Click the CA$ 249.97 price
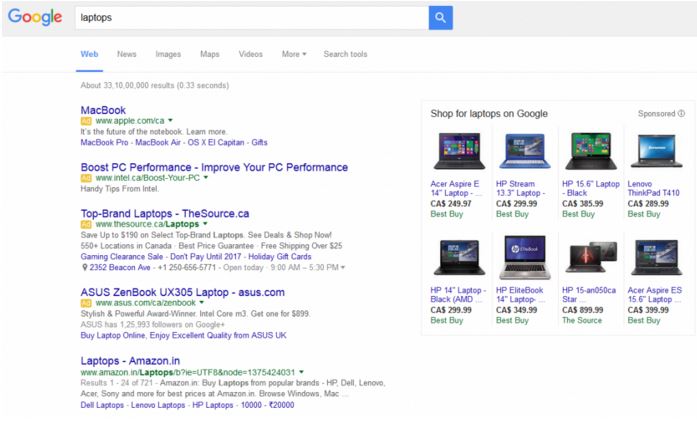Screen dimensions: 697x421 (x=451, y=204)
